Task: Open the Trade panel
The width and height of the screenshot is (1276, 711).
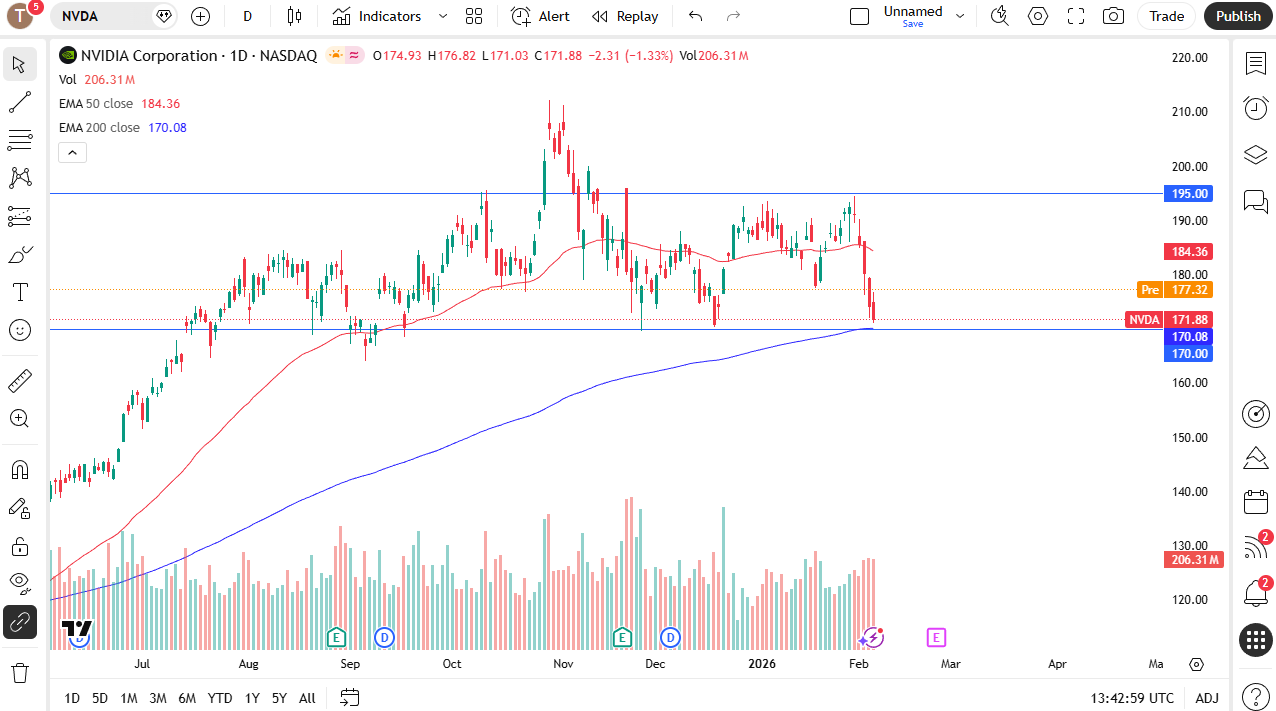Action: pyautogui.click(x=1166, y=16)
